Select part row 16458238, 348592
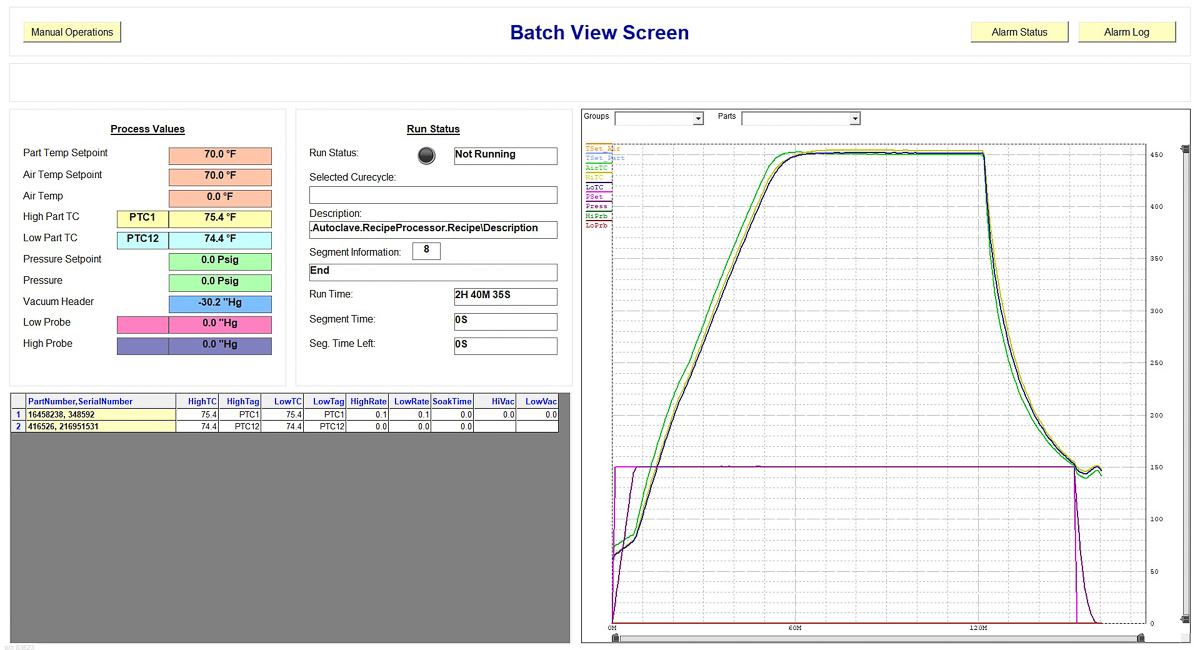 (x=100, y=414)
